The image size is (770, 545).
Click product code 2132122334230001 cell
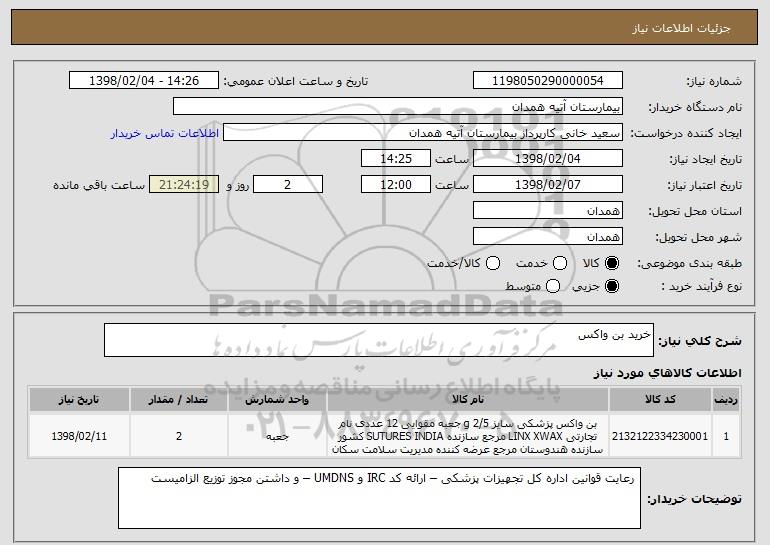click(x=660, y=436)
